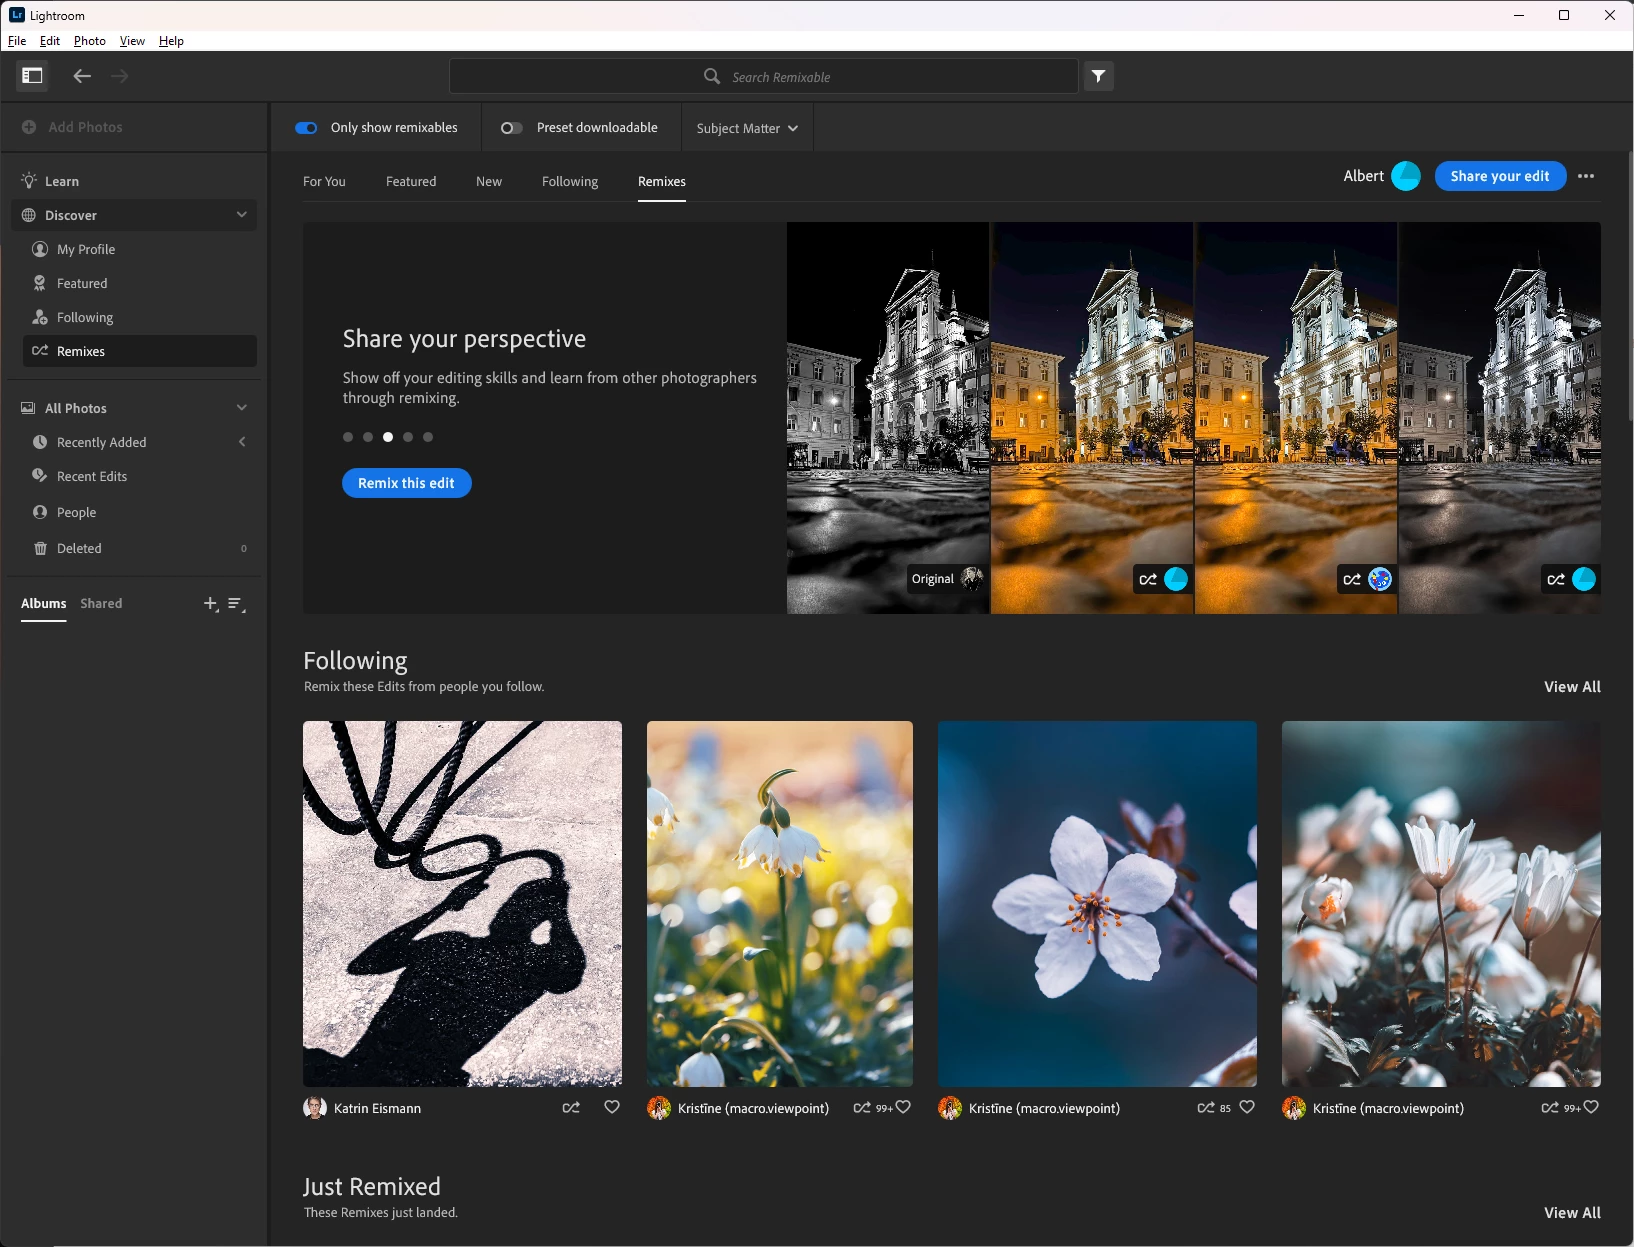Collapse the All Photos section chevron
1634x1247 pixels.
point(241,408)
